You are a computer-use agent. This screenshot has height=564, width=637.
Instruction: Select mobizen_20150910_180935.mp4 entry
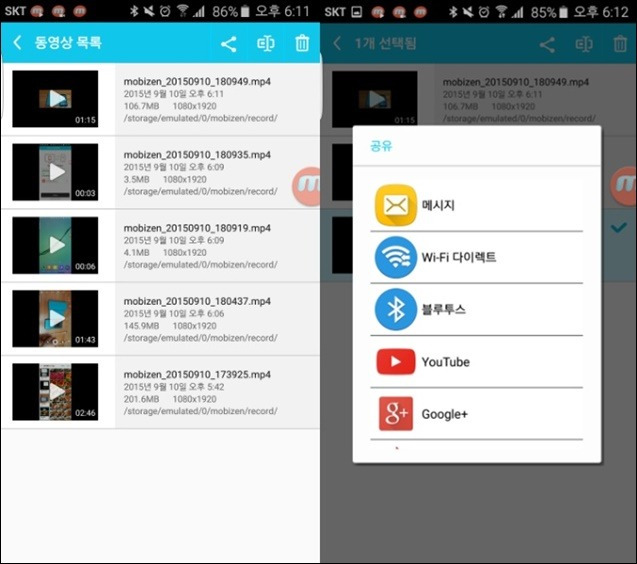click(x=160, y=172)
